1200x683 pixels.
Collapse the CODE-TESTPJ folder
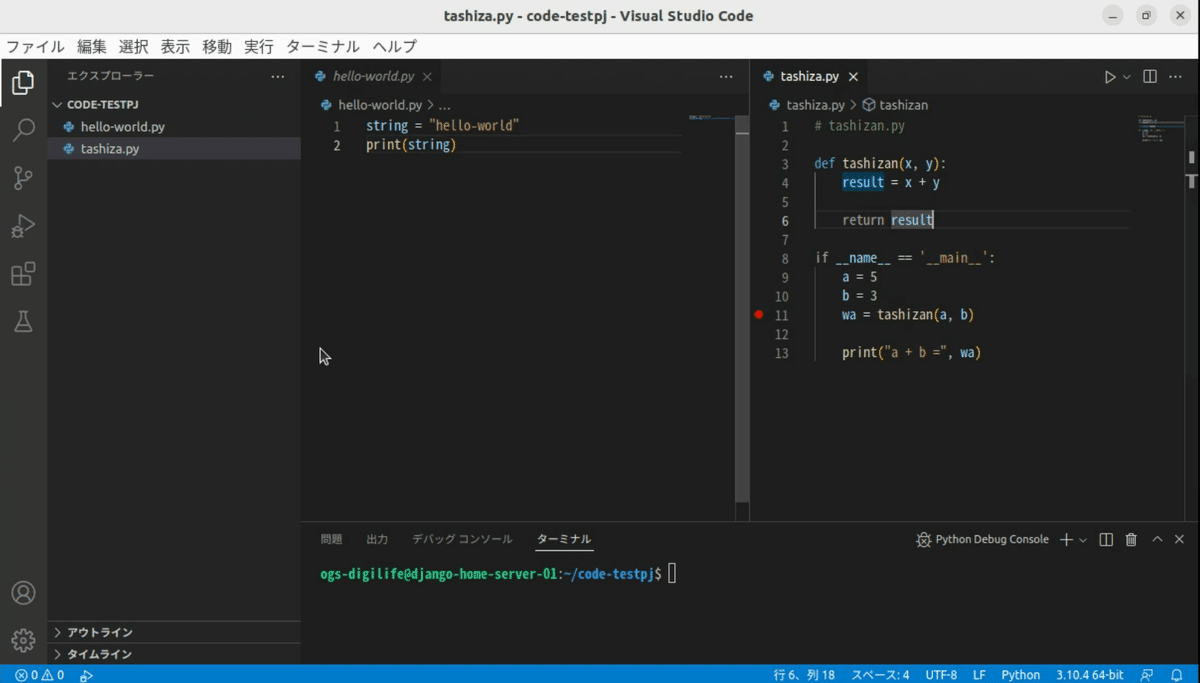point(174,104)
